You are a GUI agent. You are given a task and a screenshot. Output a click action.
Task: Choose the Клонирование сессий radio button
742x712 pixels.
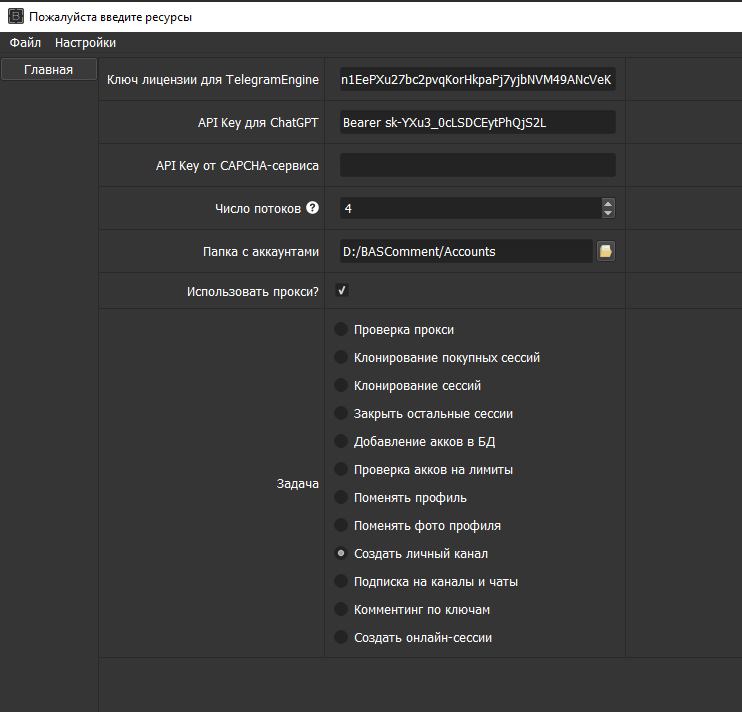pos(342,385)
